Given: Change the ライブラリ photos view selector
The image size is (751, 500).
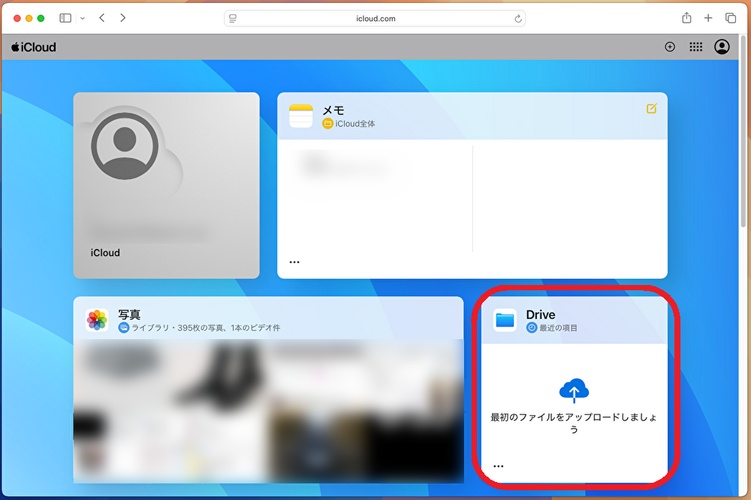Looking at the screenshot, I should (199, 328).
